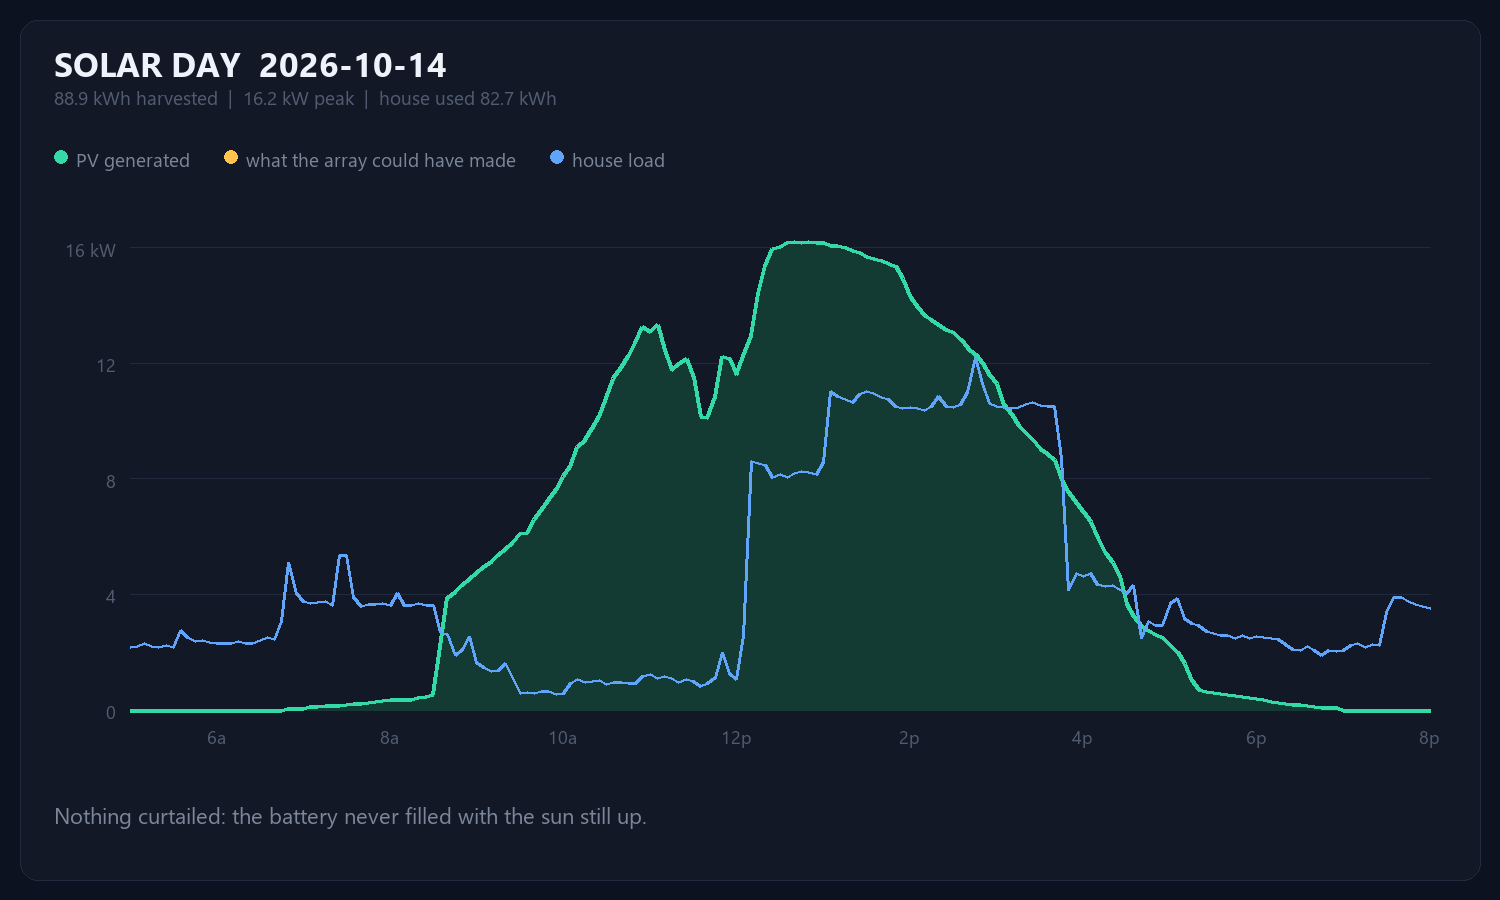Click the '4p' time axis label
This screenshot has width=1500, height=900.
click(1082, 738)
